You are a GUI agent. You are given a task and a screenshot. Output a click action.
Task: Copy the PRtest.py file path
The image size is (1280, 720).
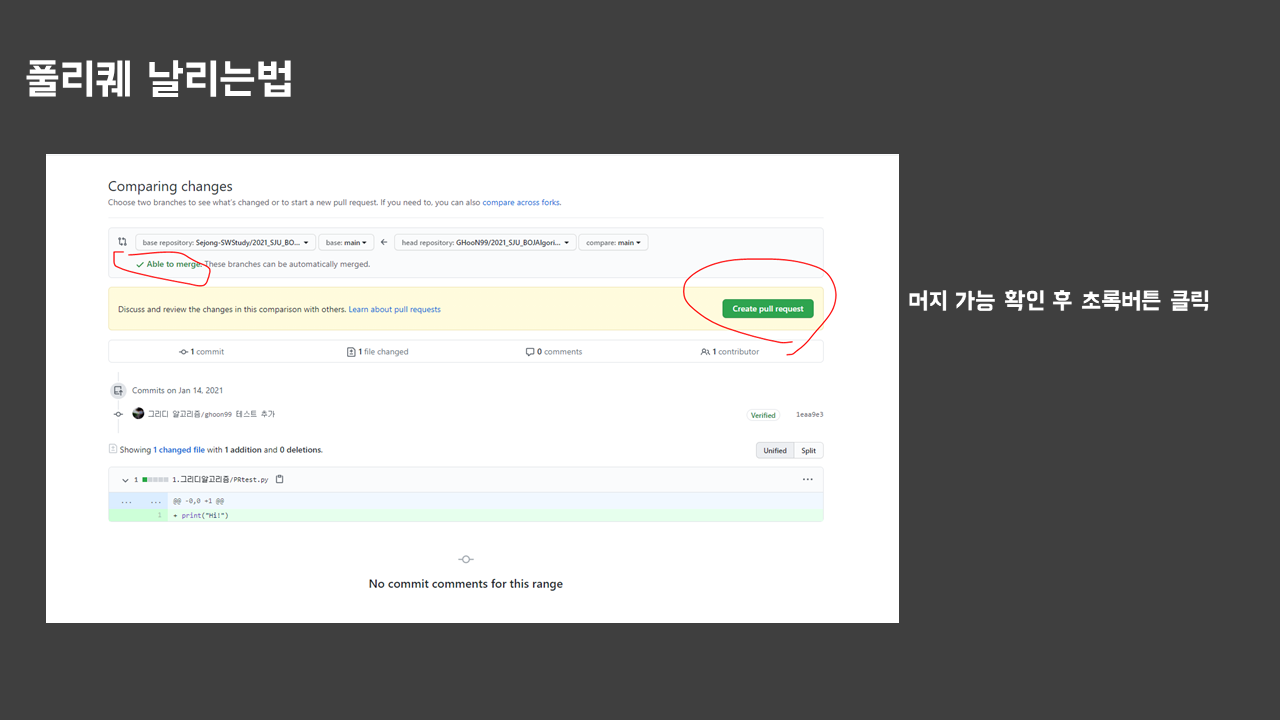pos(279,479)
